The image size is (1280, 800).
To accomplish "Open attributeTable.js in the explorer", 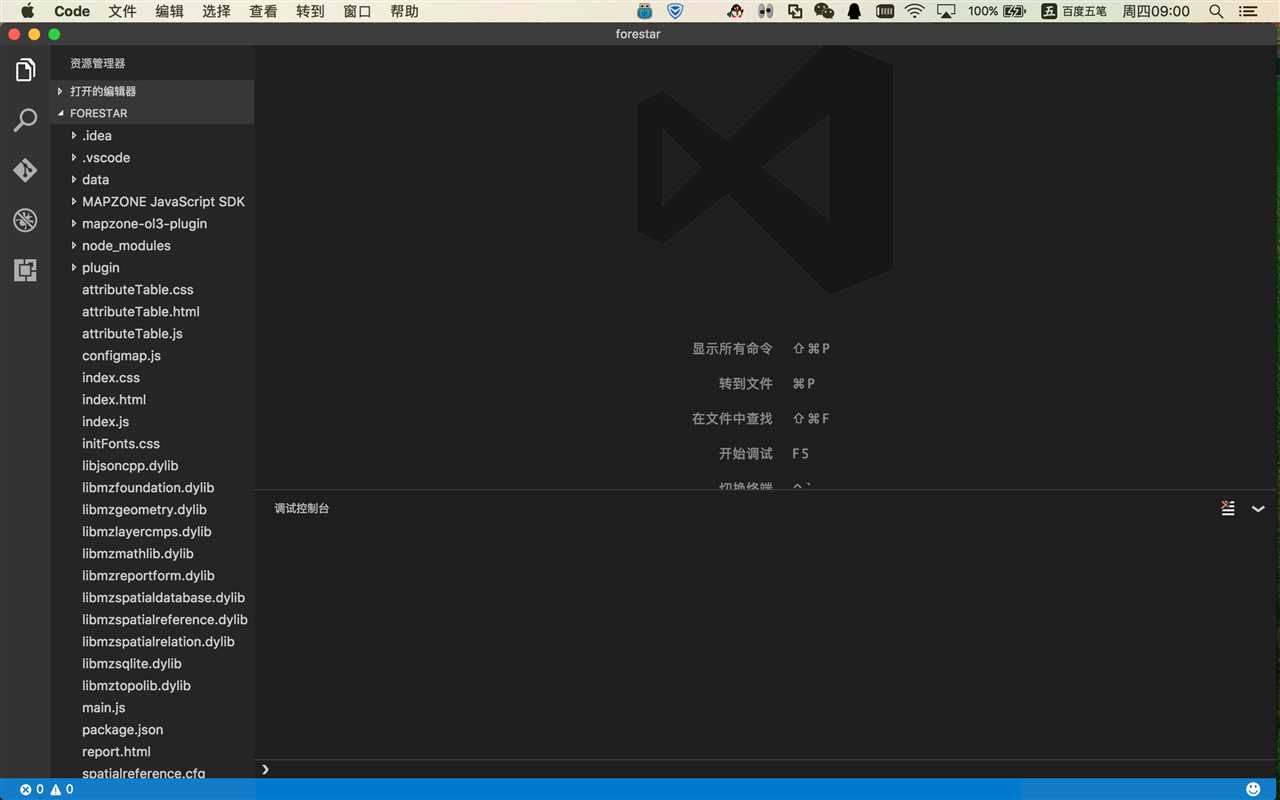I will click(153, 333).
